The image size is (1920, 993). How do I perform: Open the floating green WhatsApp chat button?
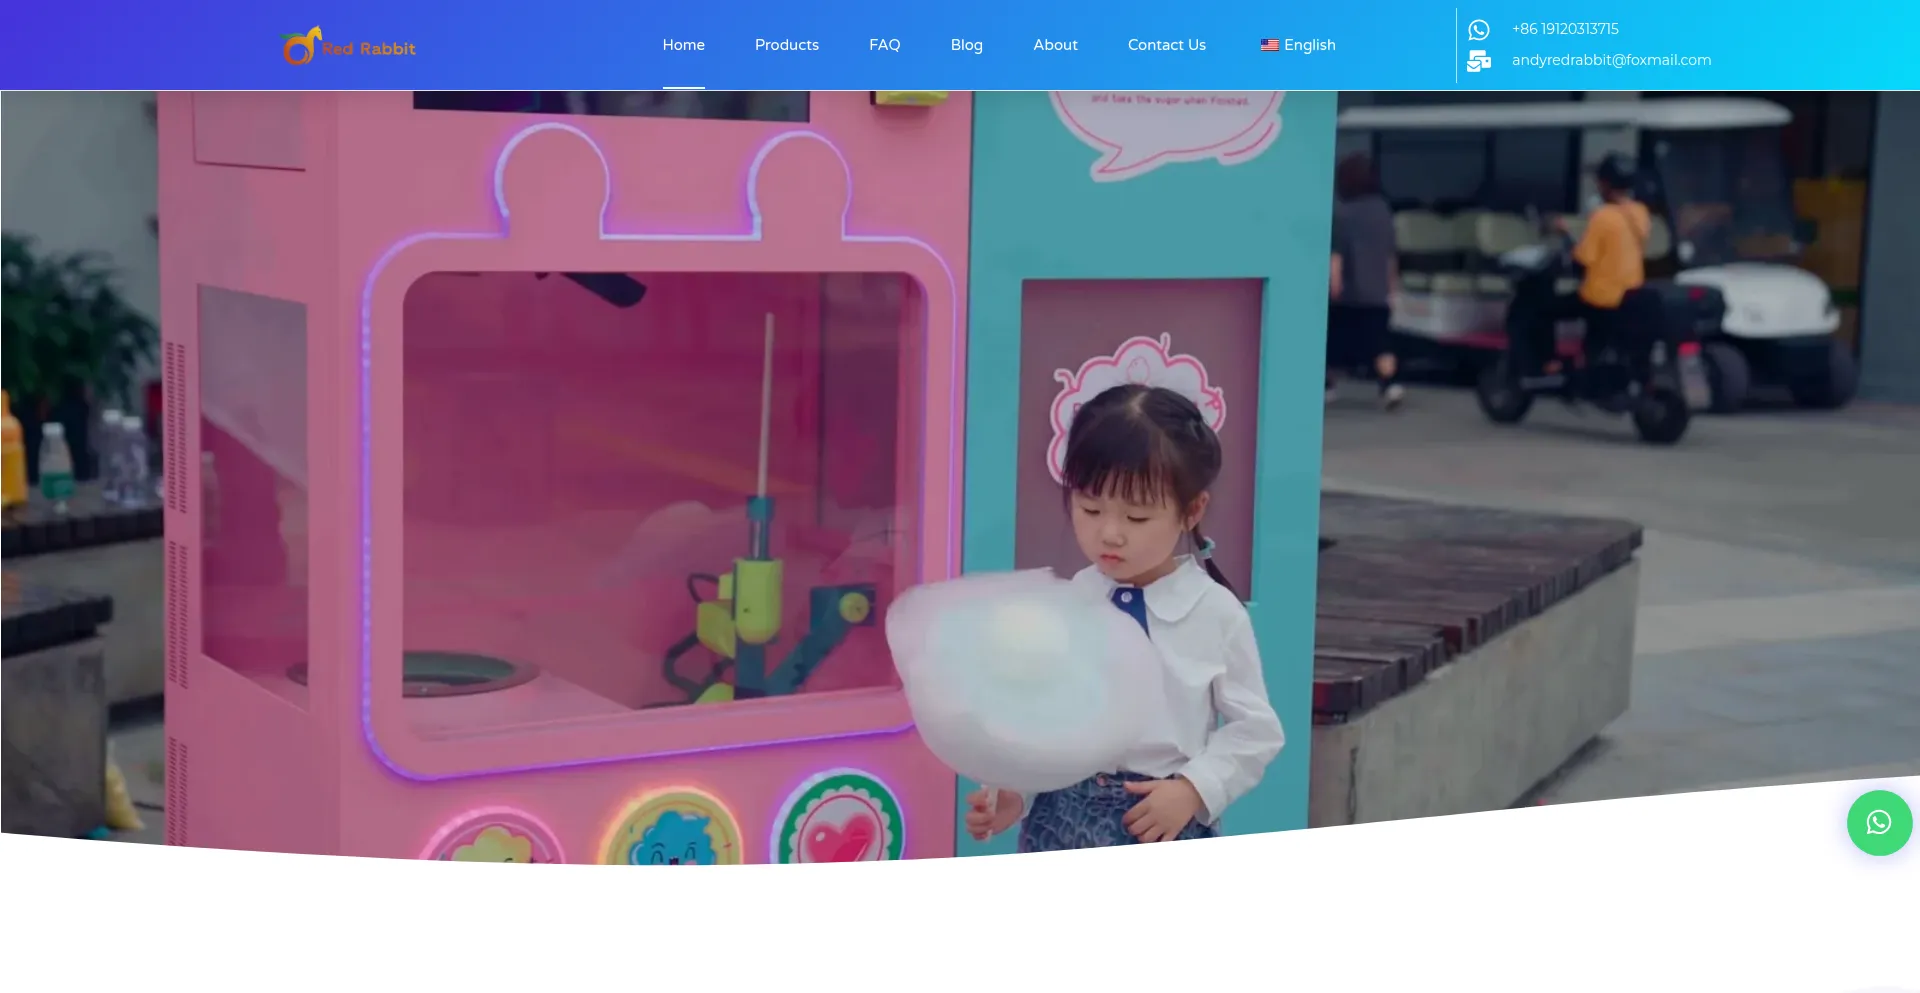coord(1878,823)
